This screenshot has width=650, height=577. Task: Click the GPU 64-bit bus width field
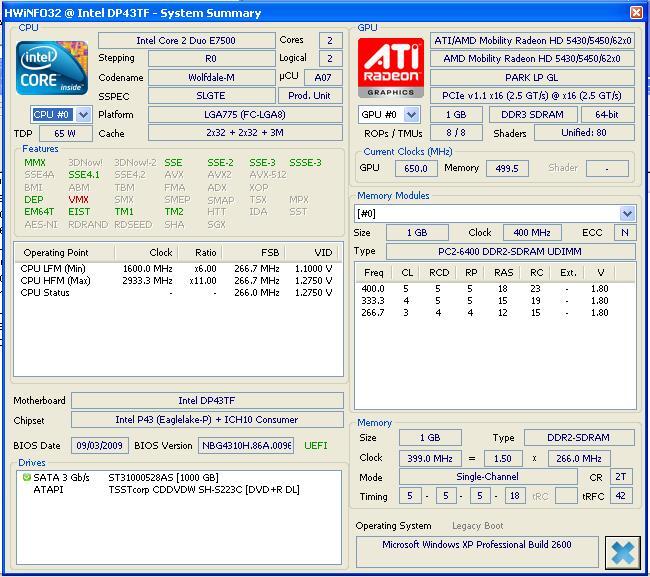607,114
